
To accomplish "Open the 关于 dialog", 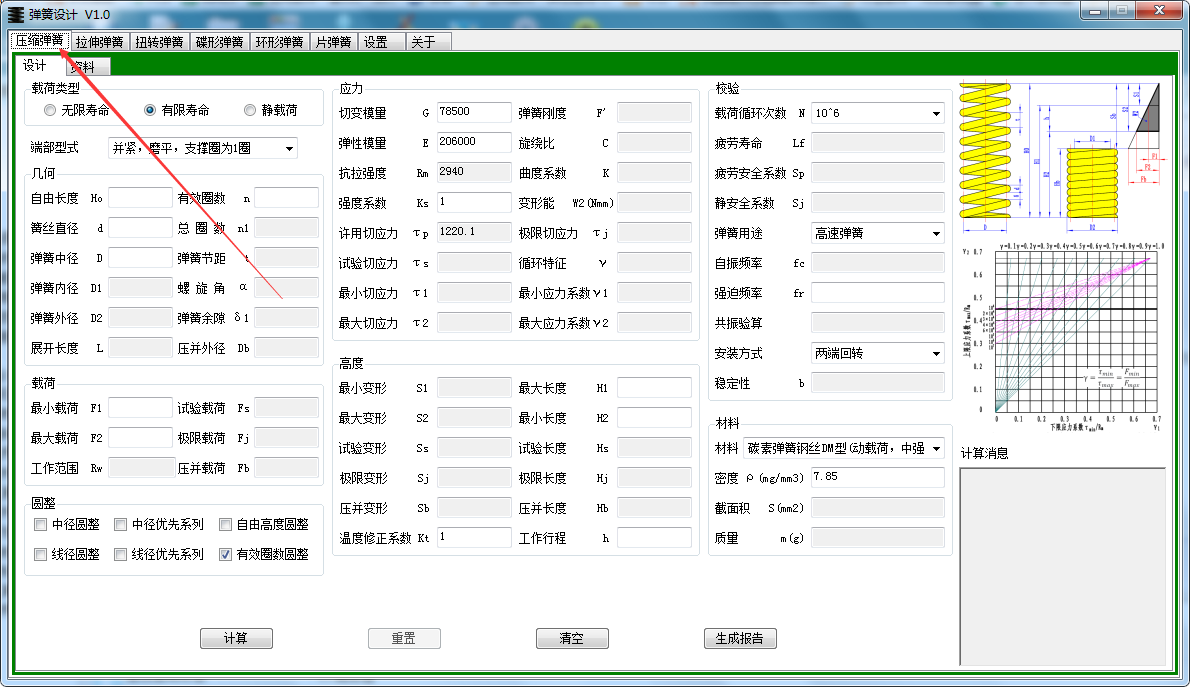I will coord(421,42).
